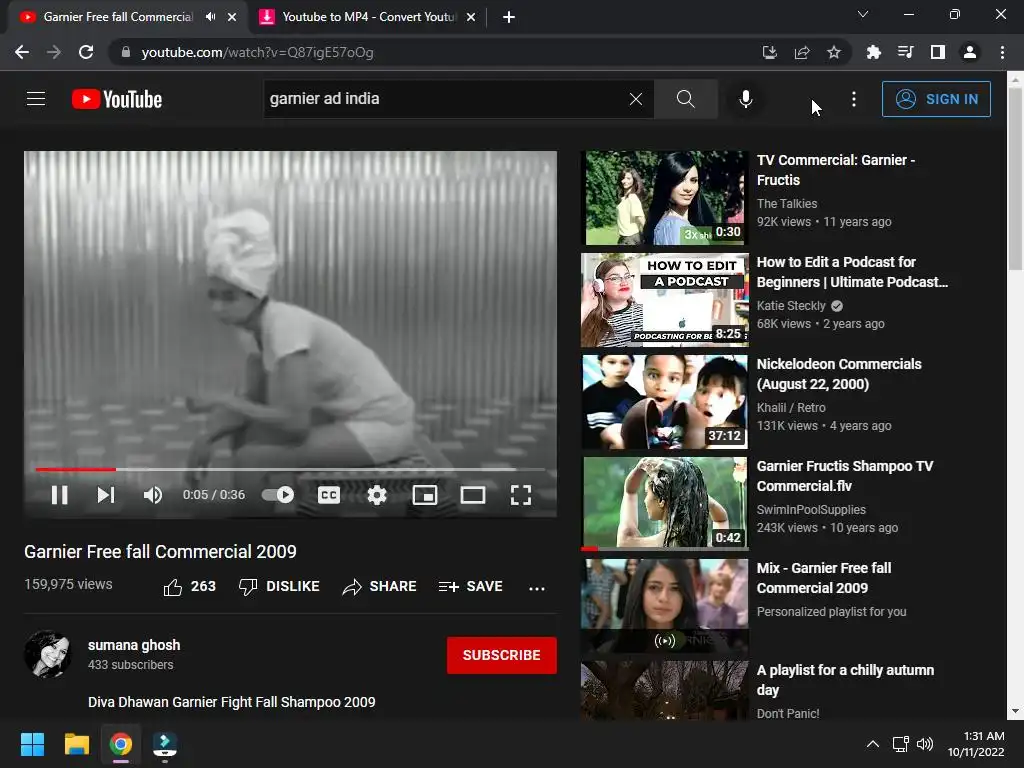Open Chrome extensions puzzle icon
Screen dimensions: 1024x768
pyautogui.click(x=873, y=52)
